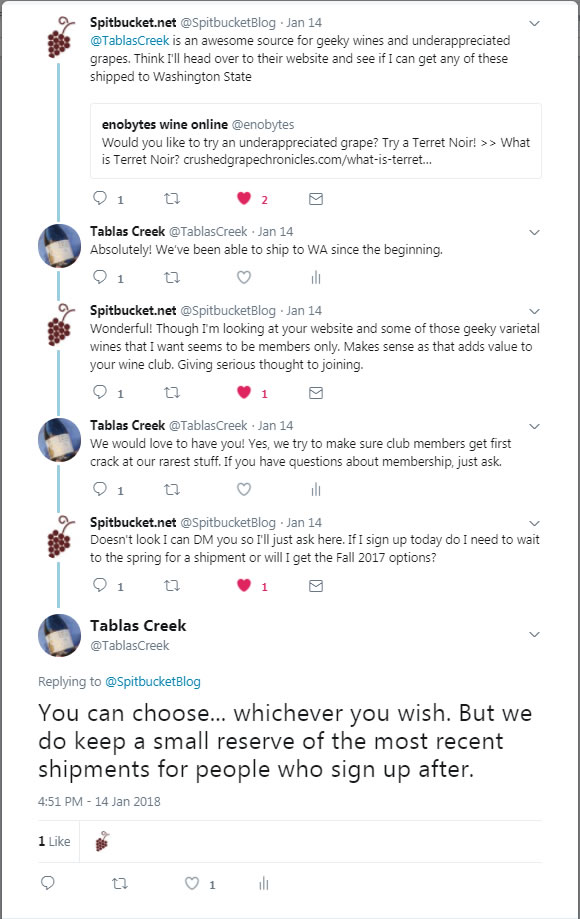Click the retweet icon on the bottom tweet
Image resolution: width=580 pixels, height=919 pixels.
point(121,884)
